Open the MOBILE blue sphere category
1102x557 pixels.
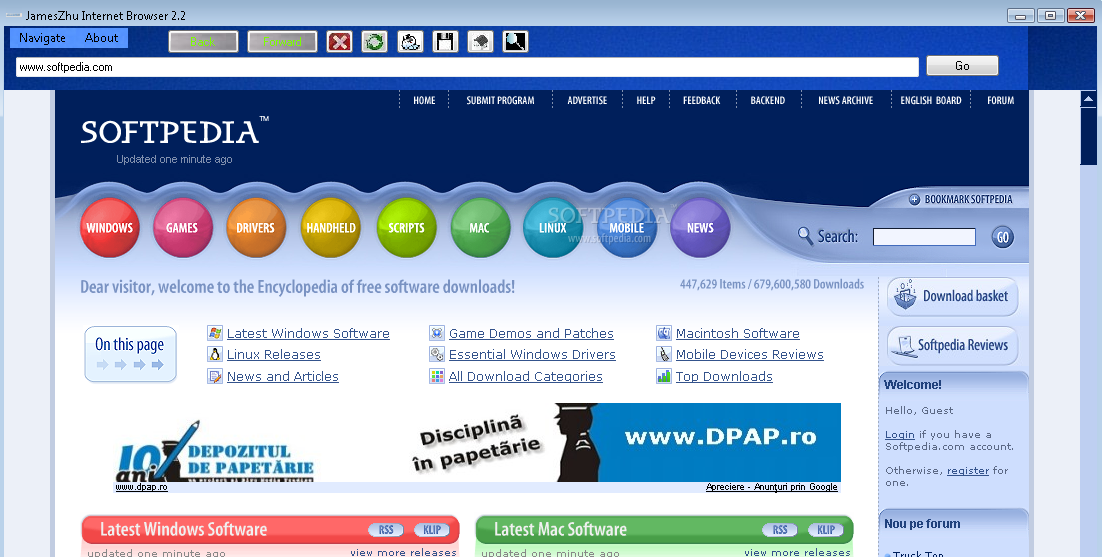tap(626, 228)
